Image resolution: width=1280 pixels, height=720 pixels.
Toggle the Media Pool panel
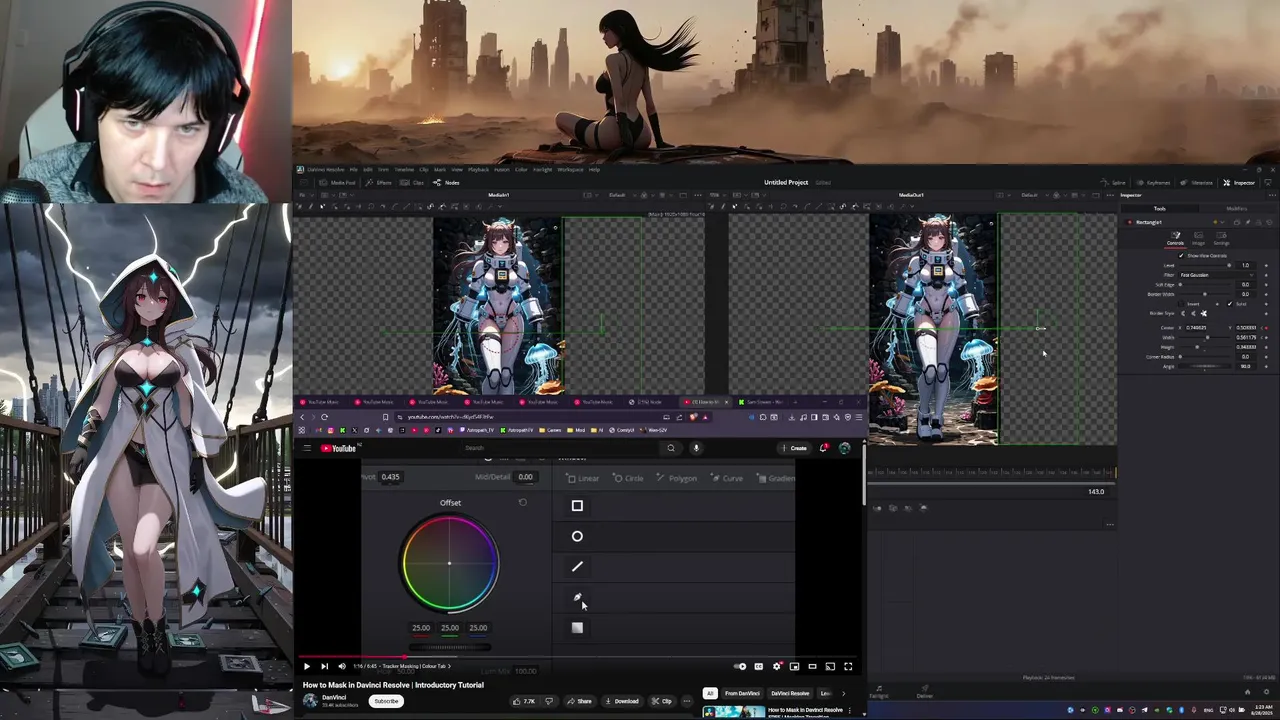click(337, 183)
